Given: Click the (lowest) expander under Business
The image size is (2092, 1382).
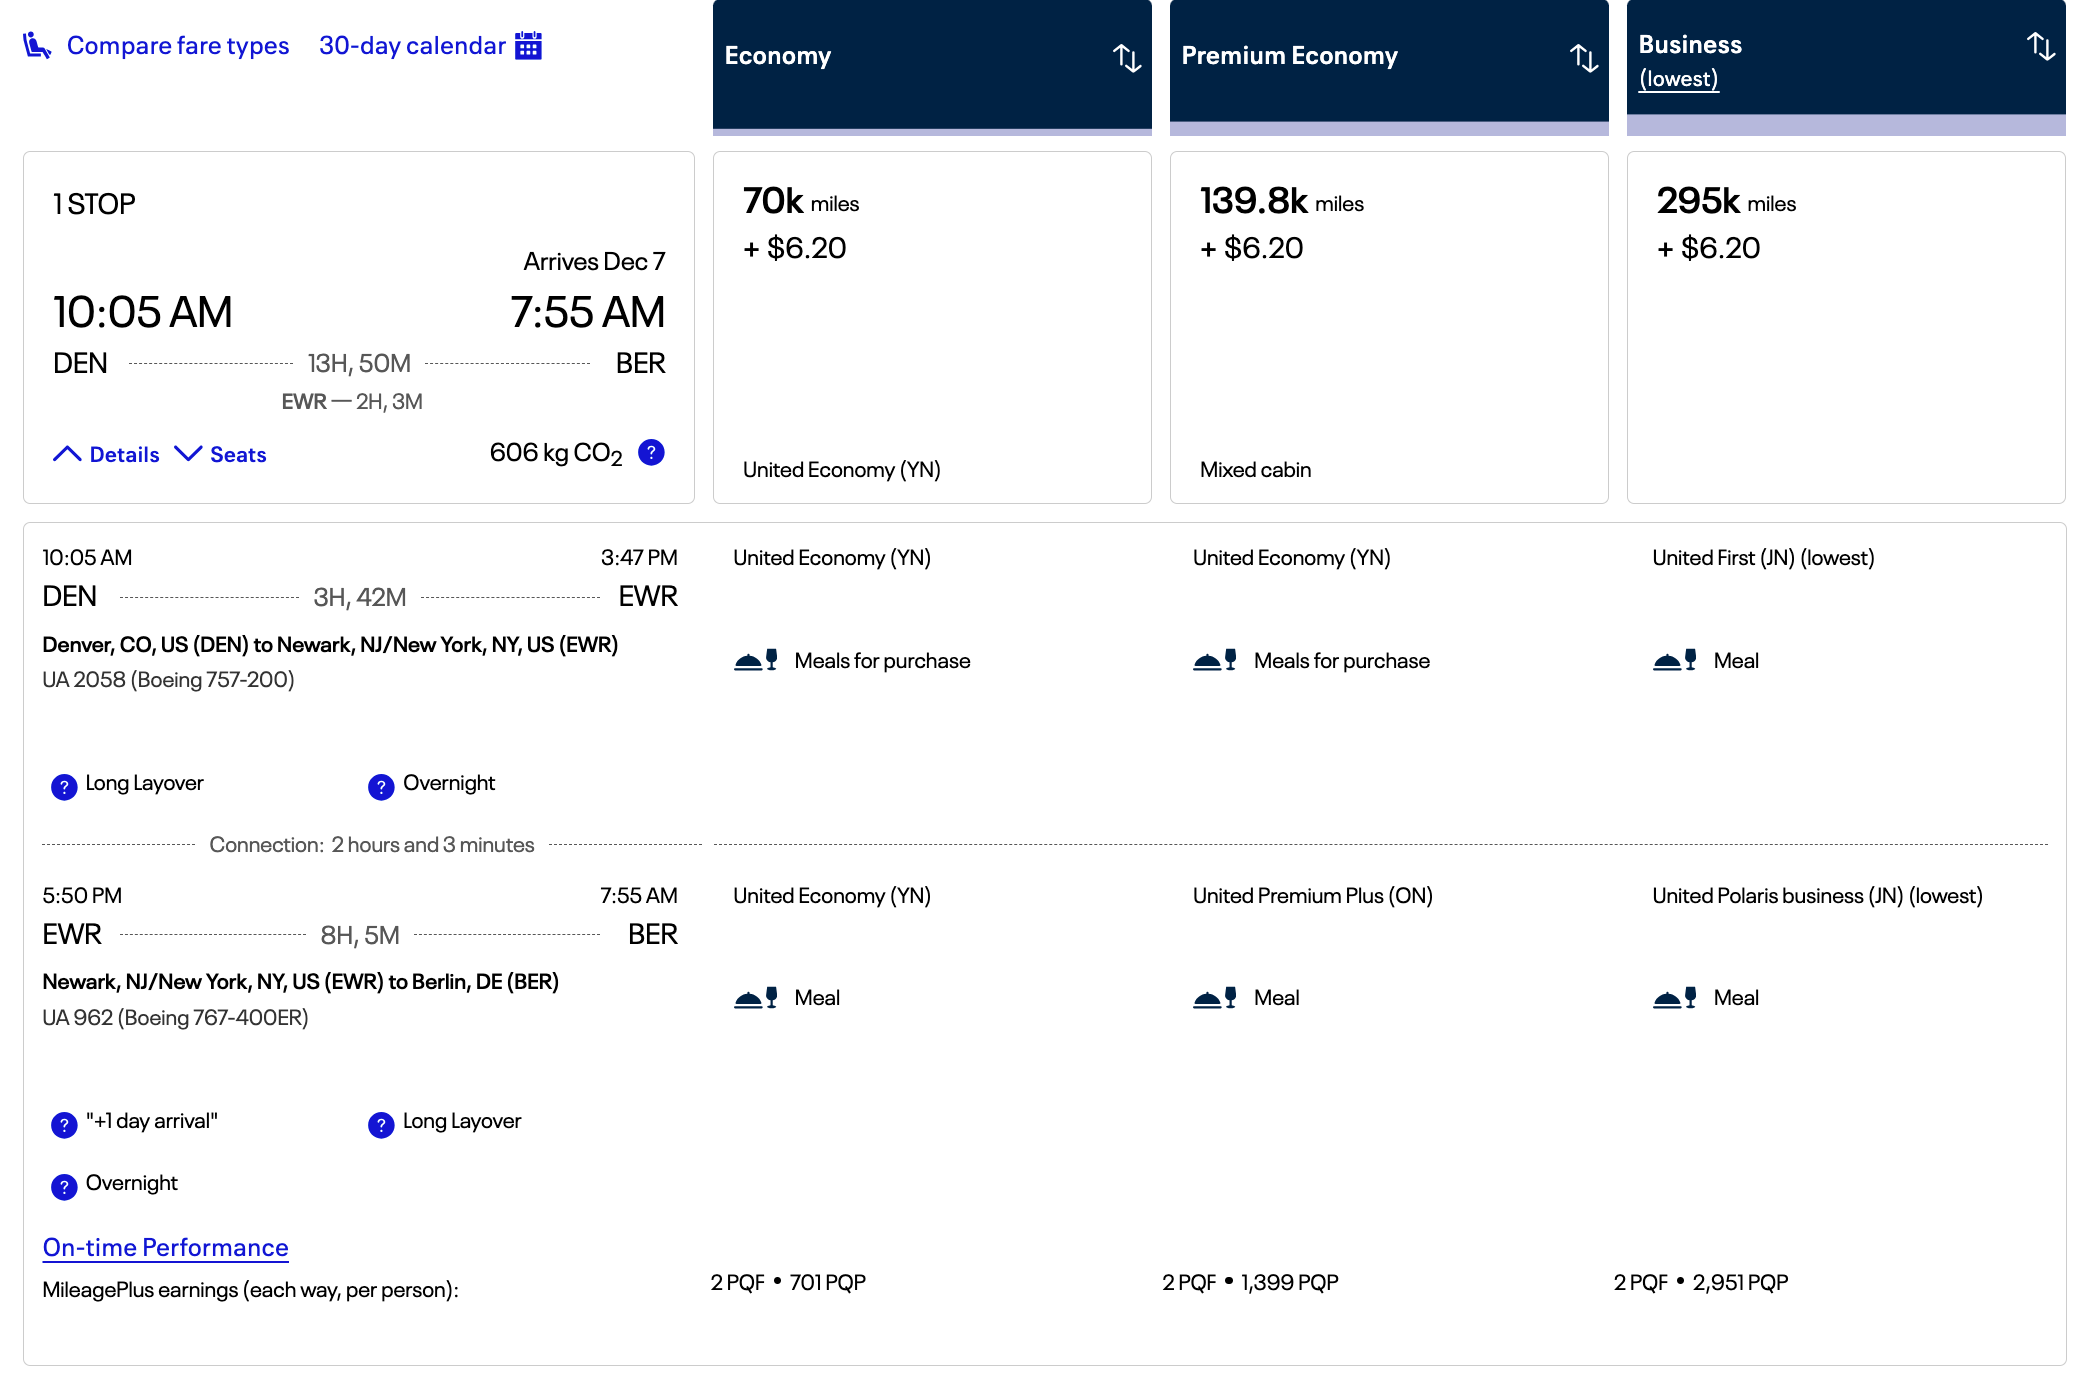Looking at the screenshot, I should coord(1678,78).
